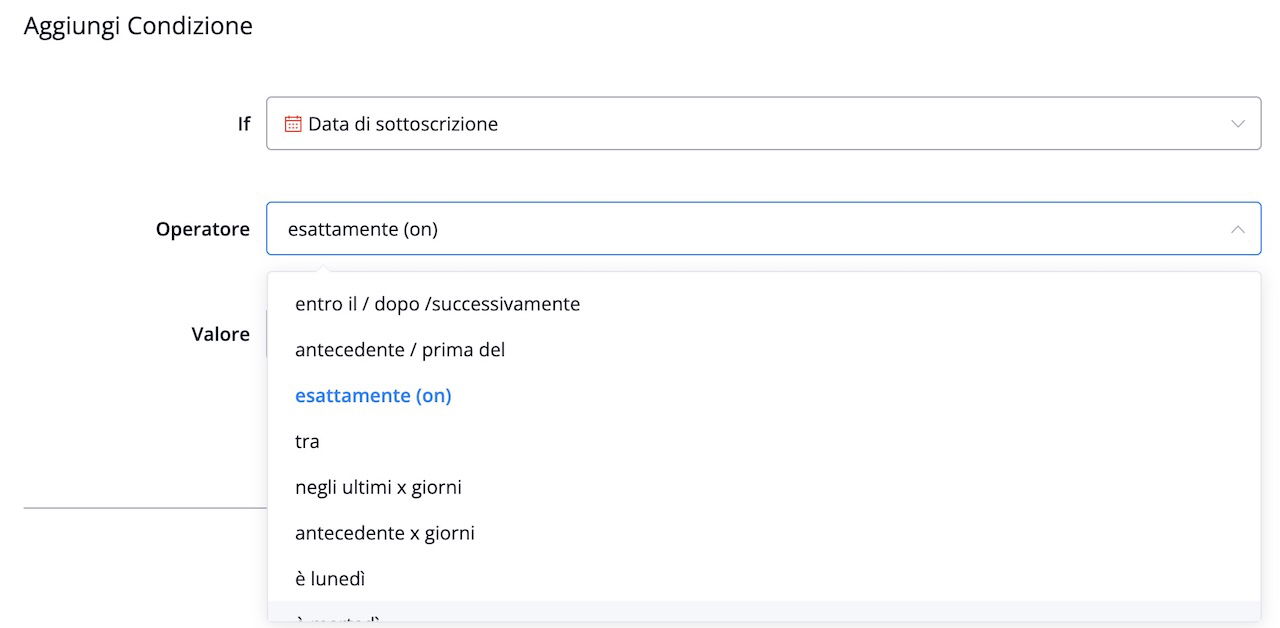Click the 'Valore' field label

coord(220,334)
